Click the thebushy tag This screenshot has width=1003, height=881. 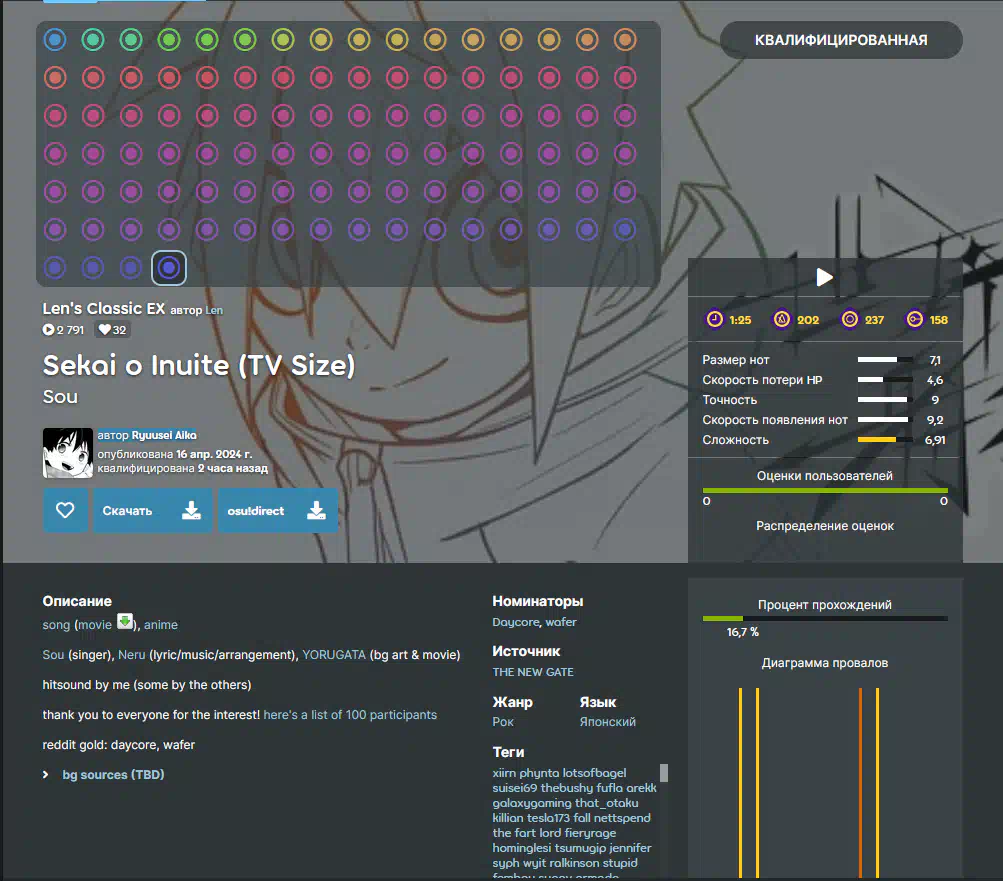[567, 788]
